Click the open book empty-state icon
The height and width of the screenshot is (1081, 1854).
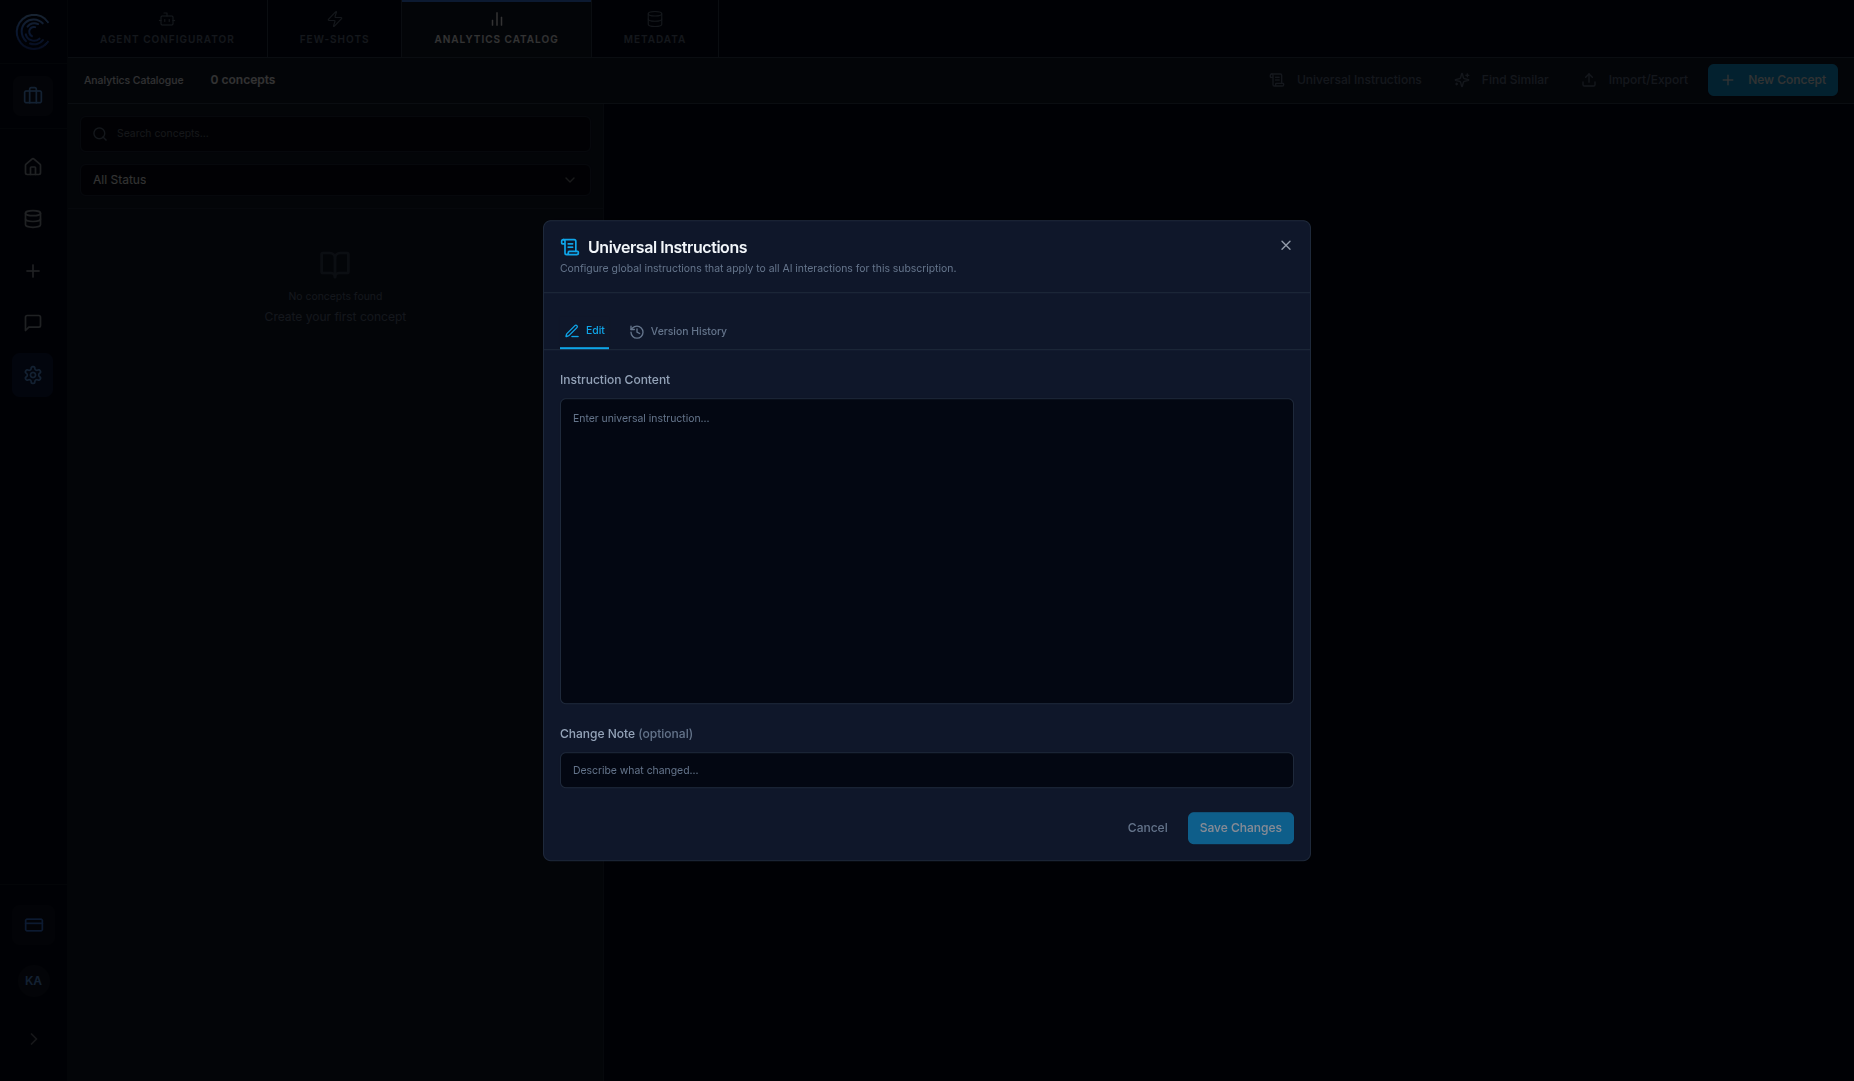(x=335, y=264)
